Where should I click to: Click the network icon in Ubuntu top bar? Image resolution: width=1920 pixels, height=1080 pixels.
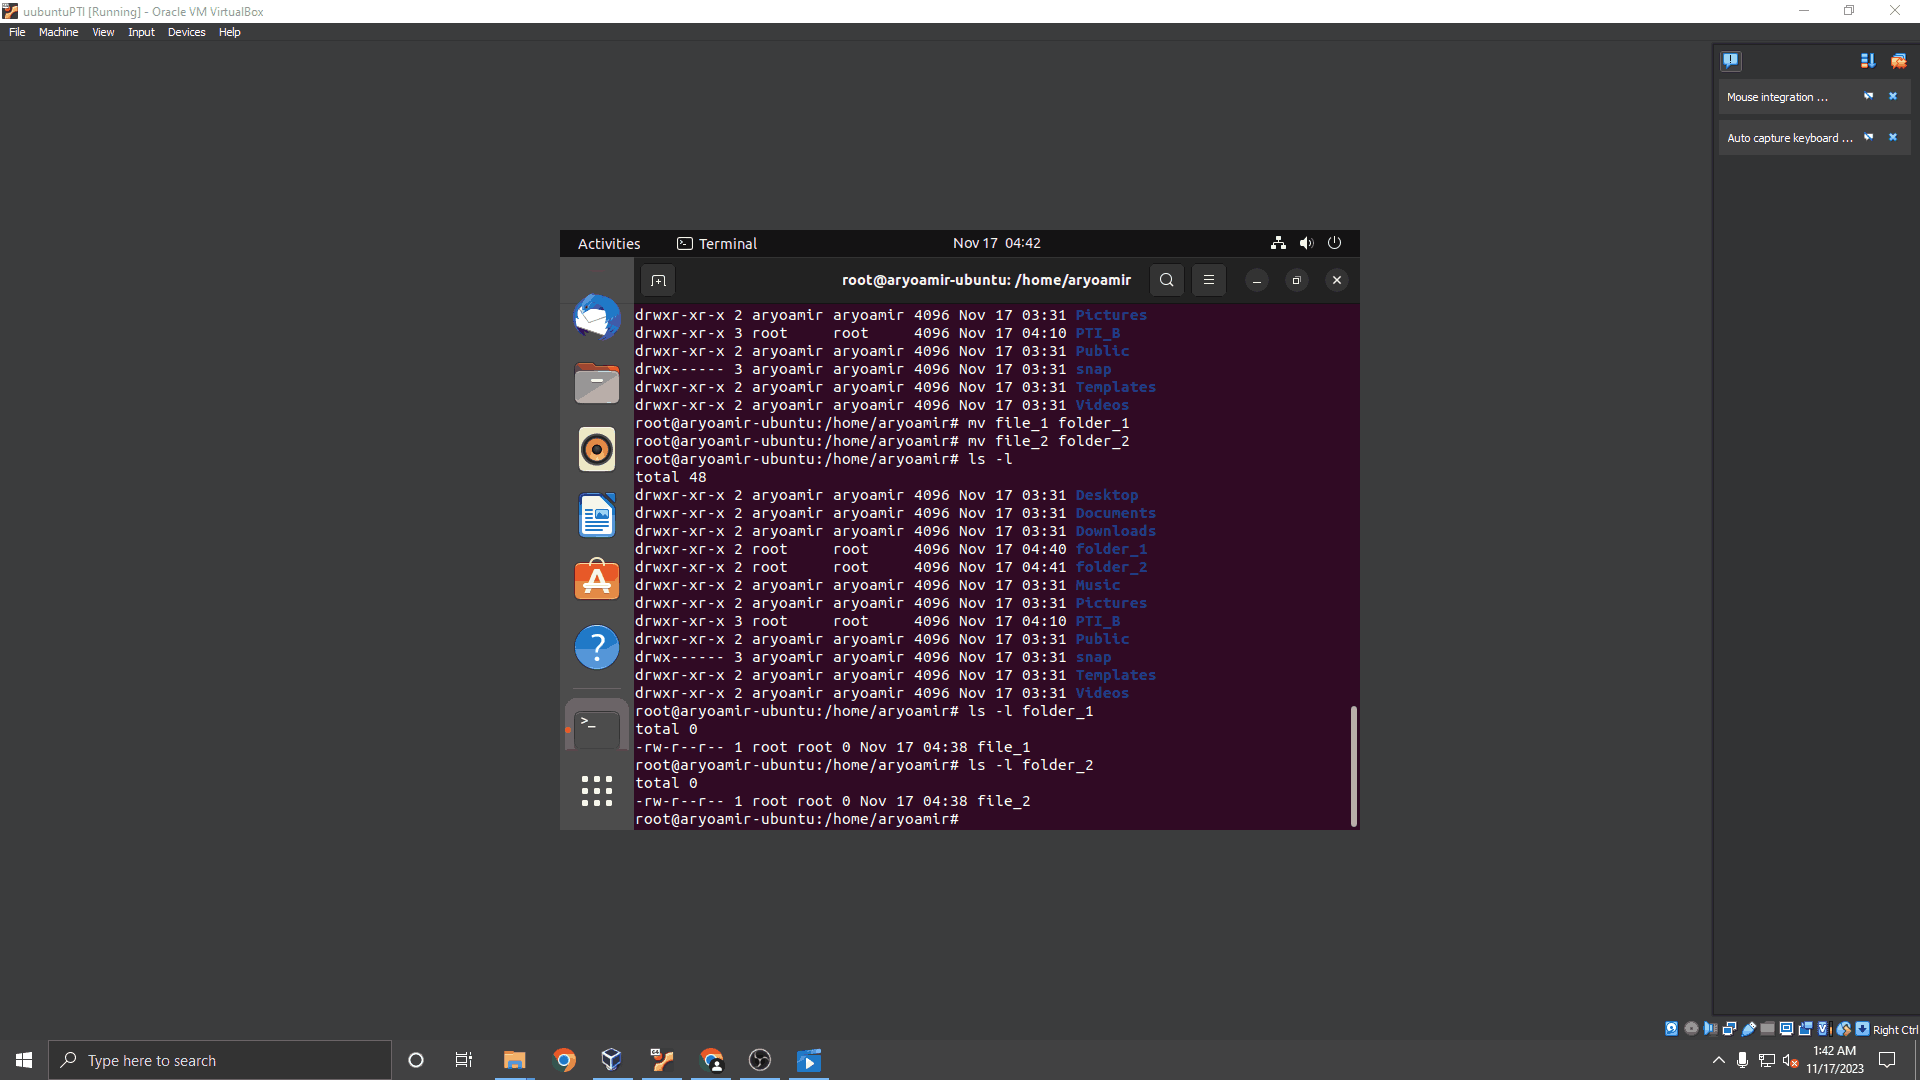pyautogui.click(x=1278, y=243)
